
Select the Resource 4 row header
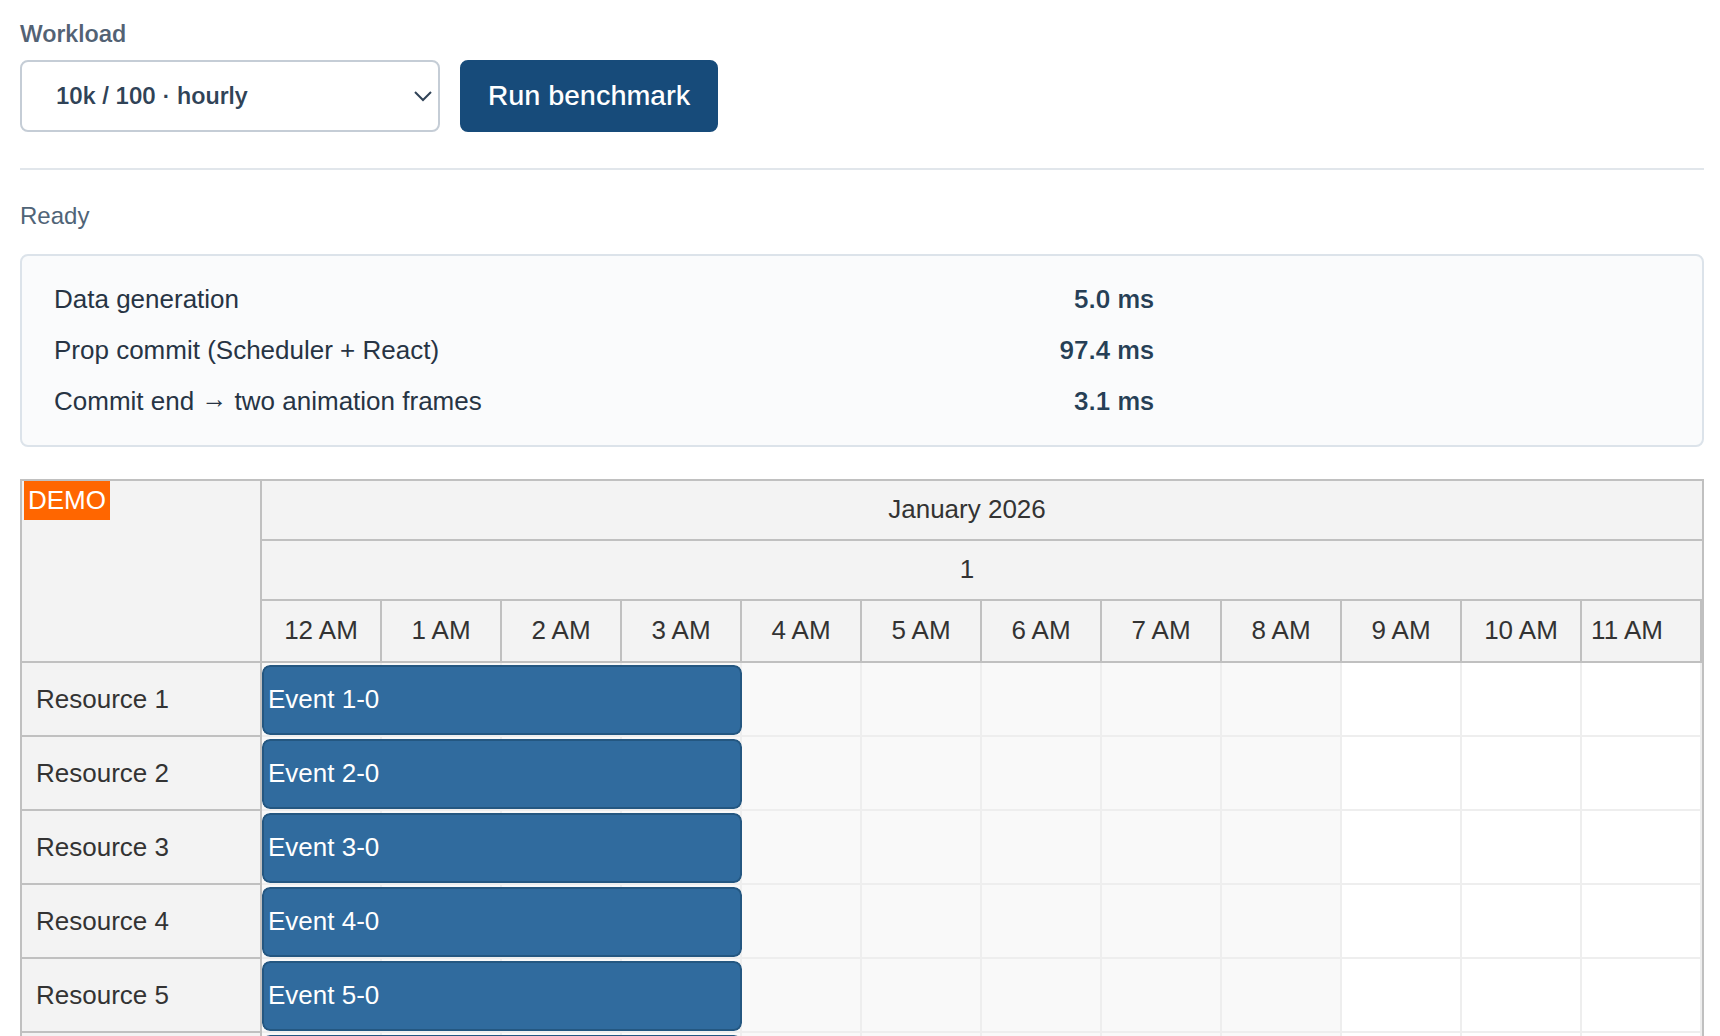141,921
